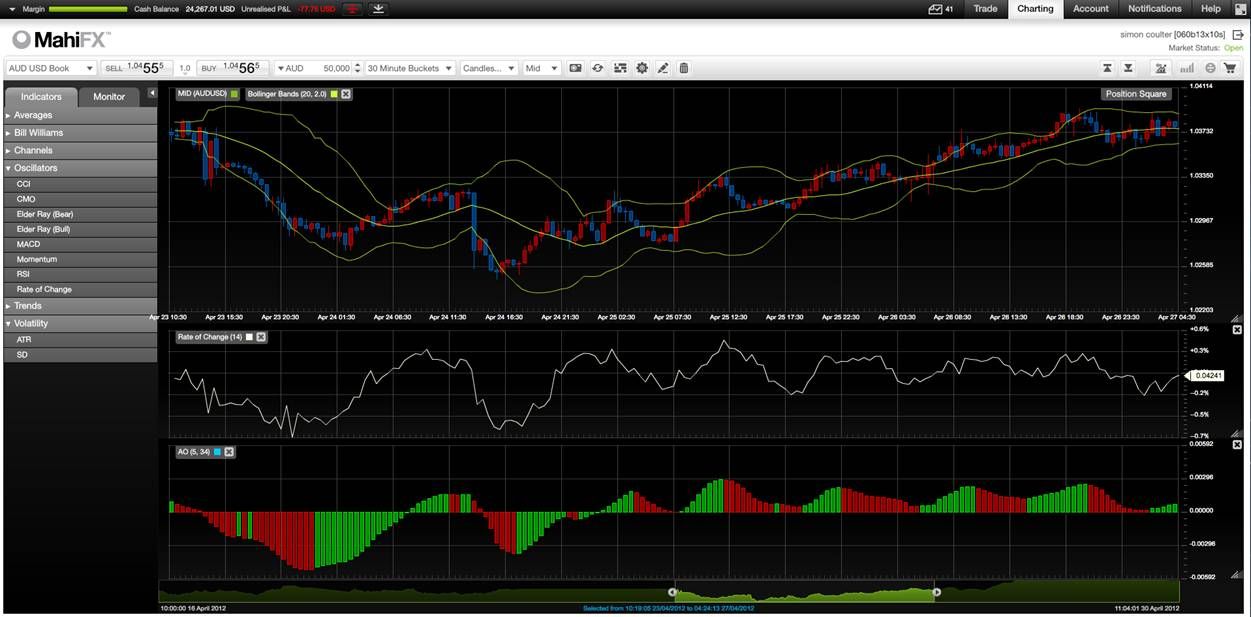1251x617 pixels.
Task: Add the SD volatility indicator
Action: pos(80,354)
